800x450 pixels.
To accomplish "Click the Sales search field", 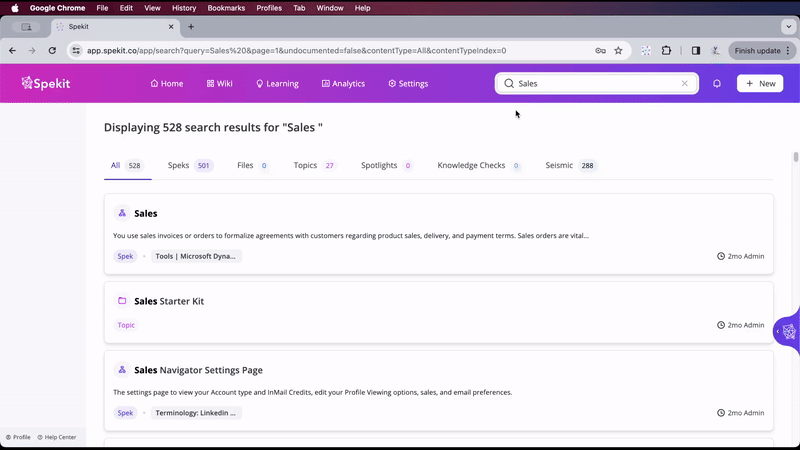I will pyautogui.click(x=596, y=83).
